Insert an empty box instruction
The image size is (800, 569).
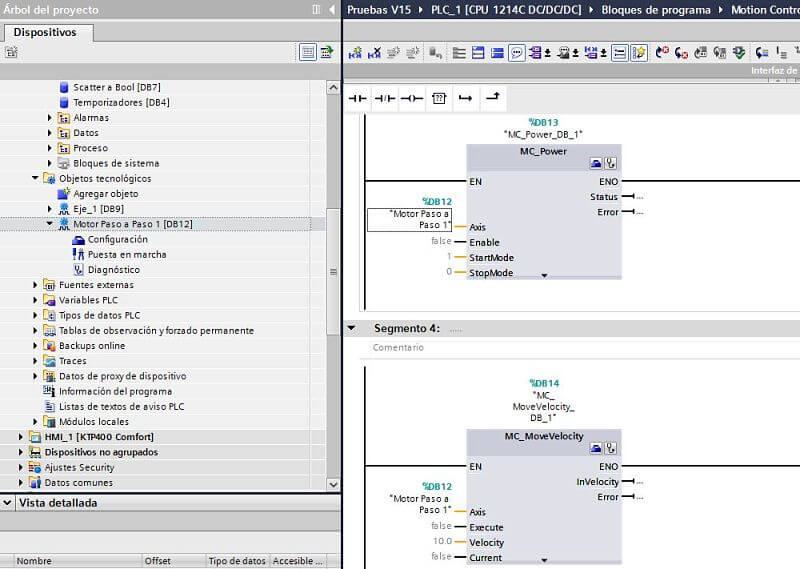pos(438,98)
